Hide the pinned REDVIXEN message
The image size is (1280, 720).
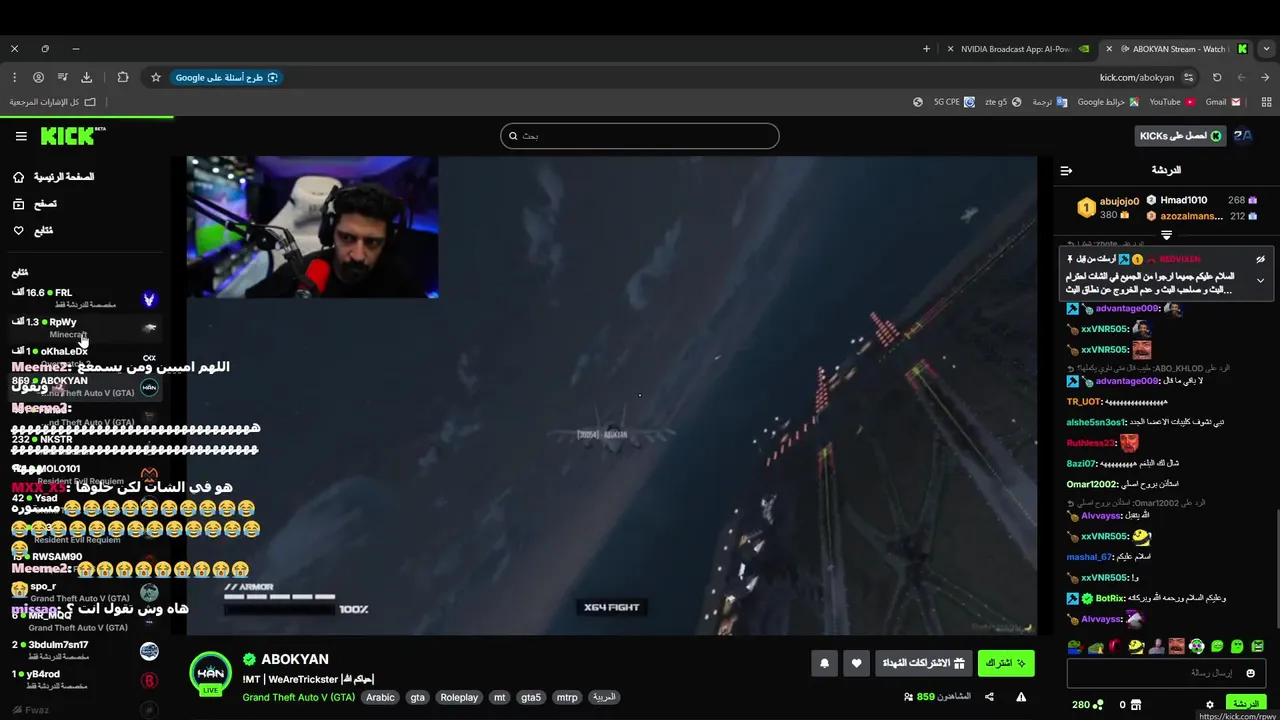tap(1260, 259)
